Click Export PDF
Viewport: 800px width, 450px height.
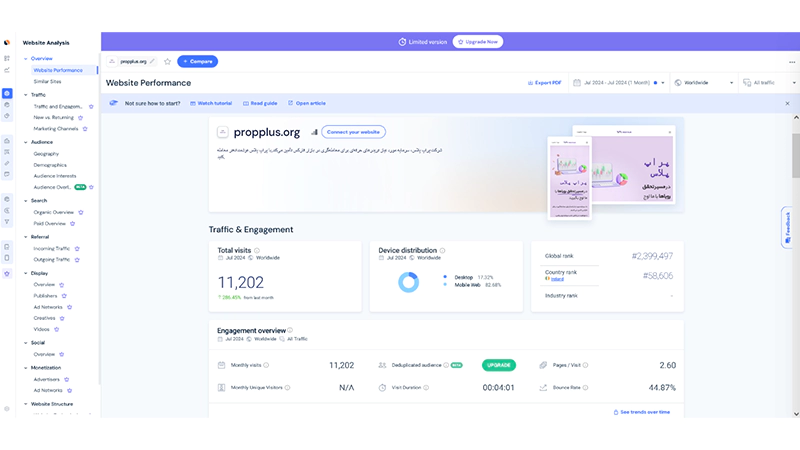544,83
